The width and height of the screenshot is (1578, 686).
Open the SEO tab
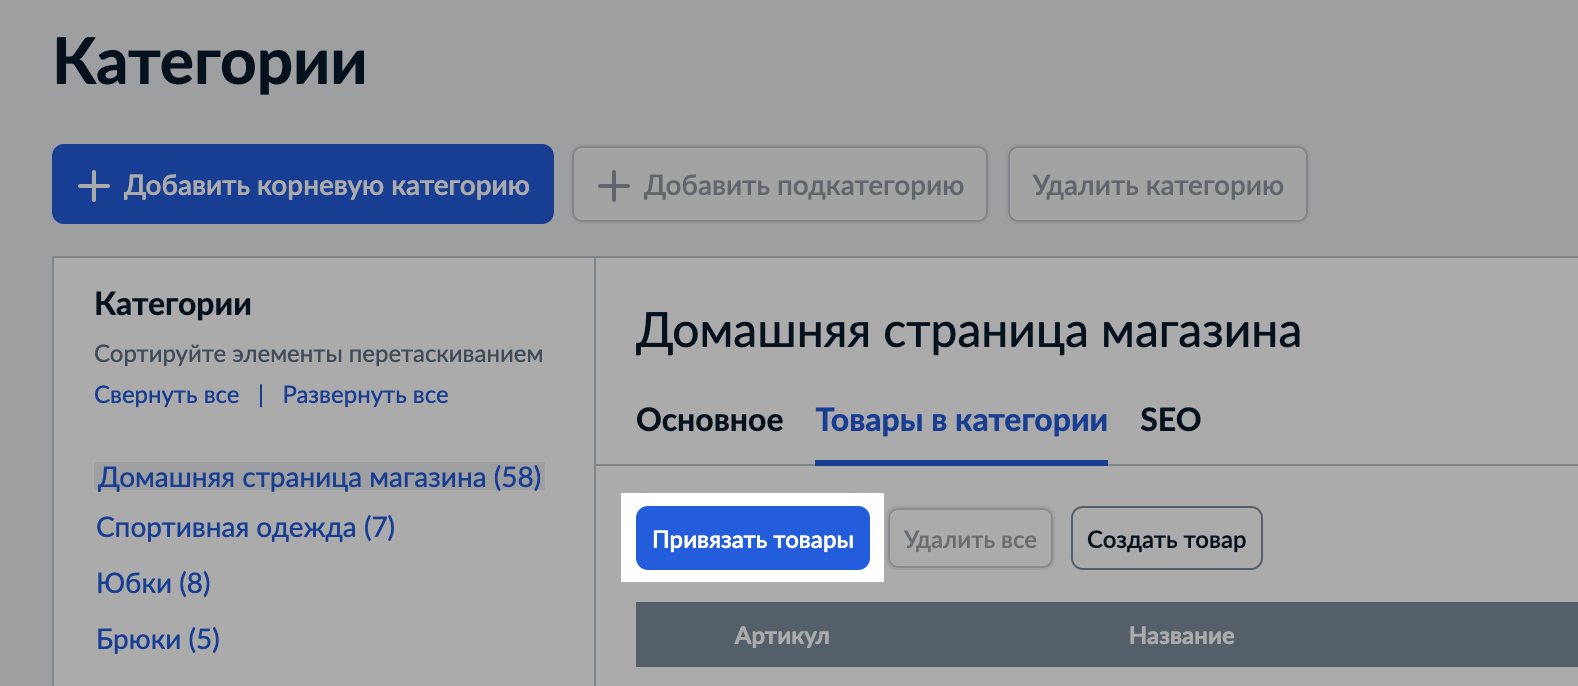tap(1170, 420)
